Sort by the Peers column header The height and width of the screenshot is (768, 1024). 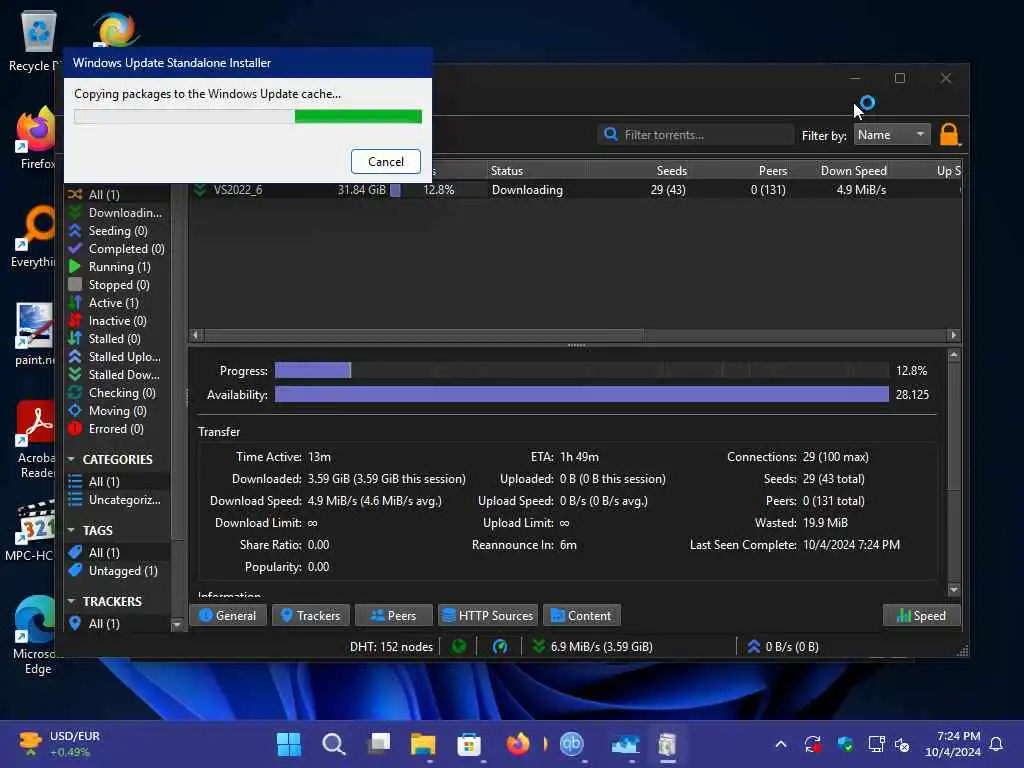773,170
